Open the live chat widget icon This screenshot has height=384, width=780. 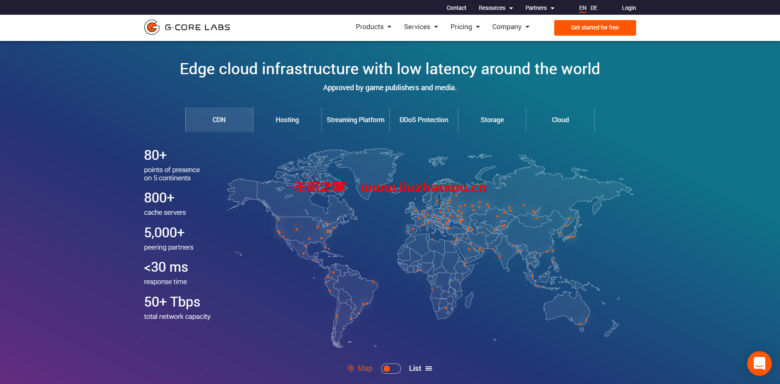click(x=759, y=363)
